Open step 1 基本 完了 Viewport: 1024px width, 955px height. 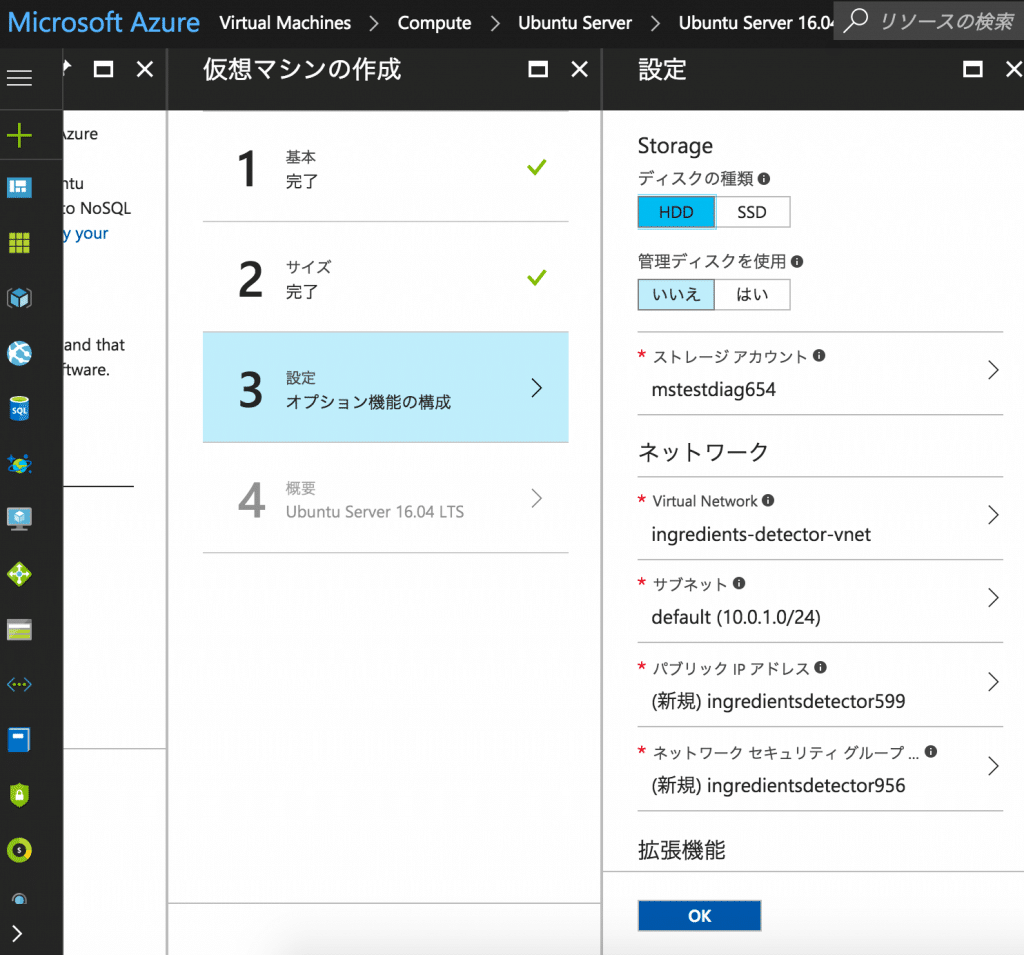(x=385, y=167)
